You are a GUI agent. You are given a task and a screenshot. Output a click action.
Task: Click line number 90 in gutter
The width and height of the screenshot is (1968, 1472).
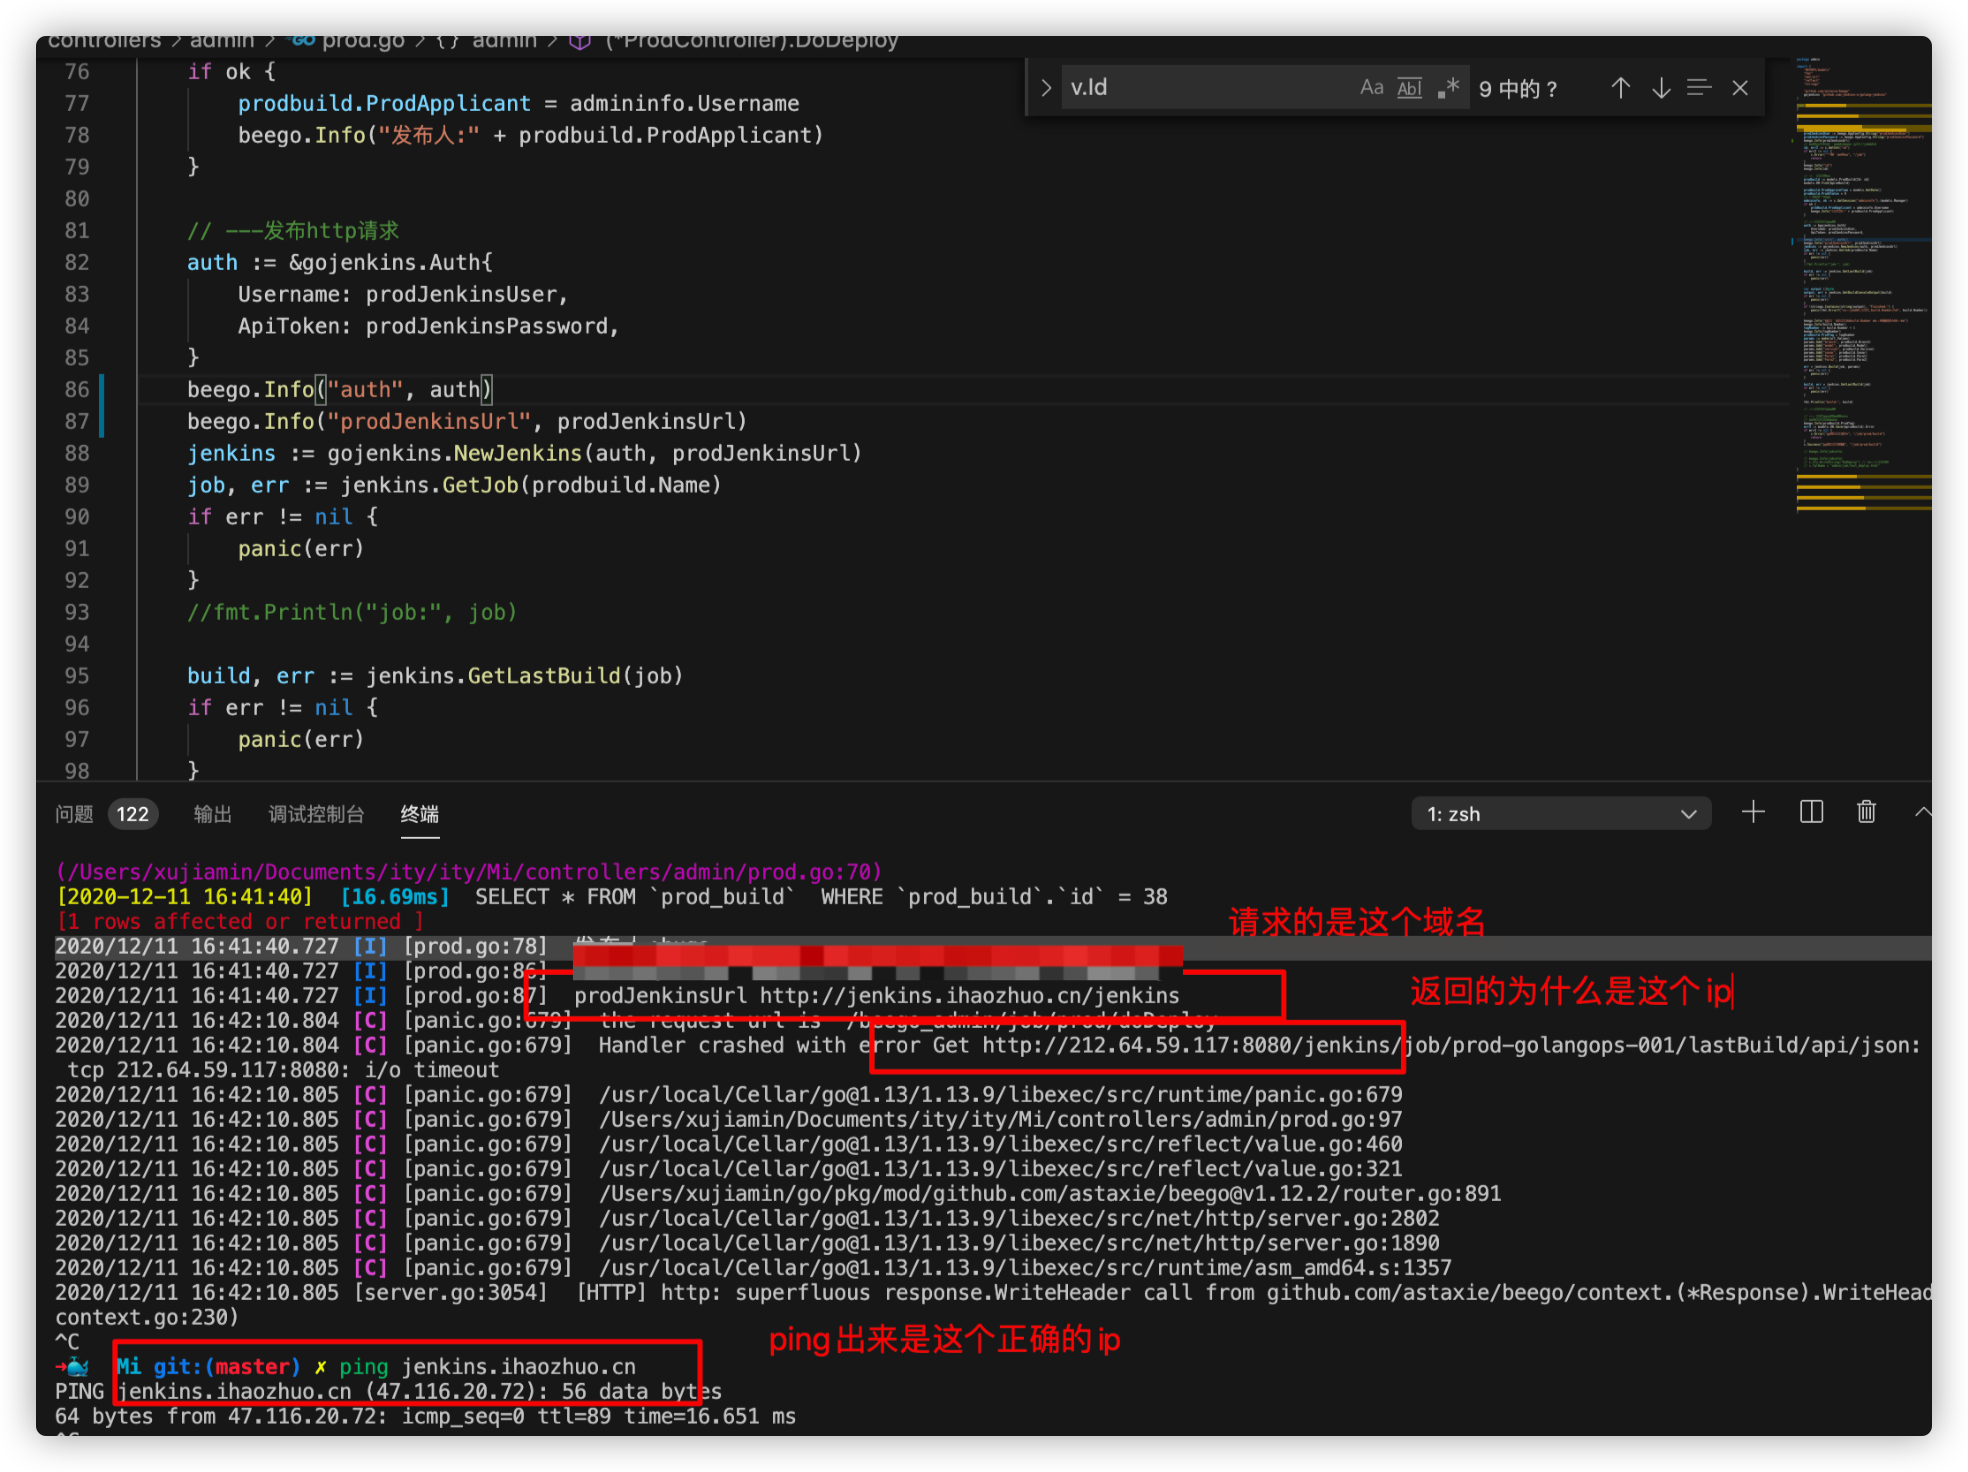[x=77, y=517]
